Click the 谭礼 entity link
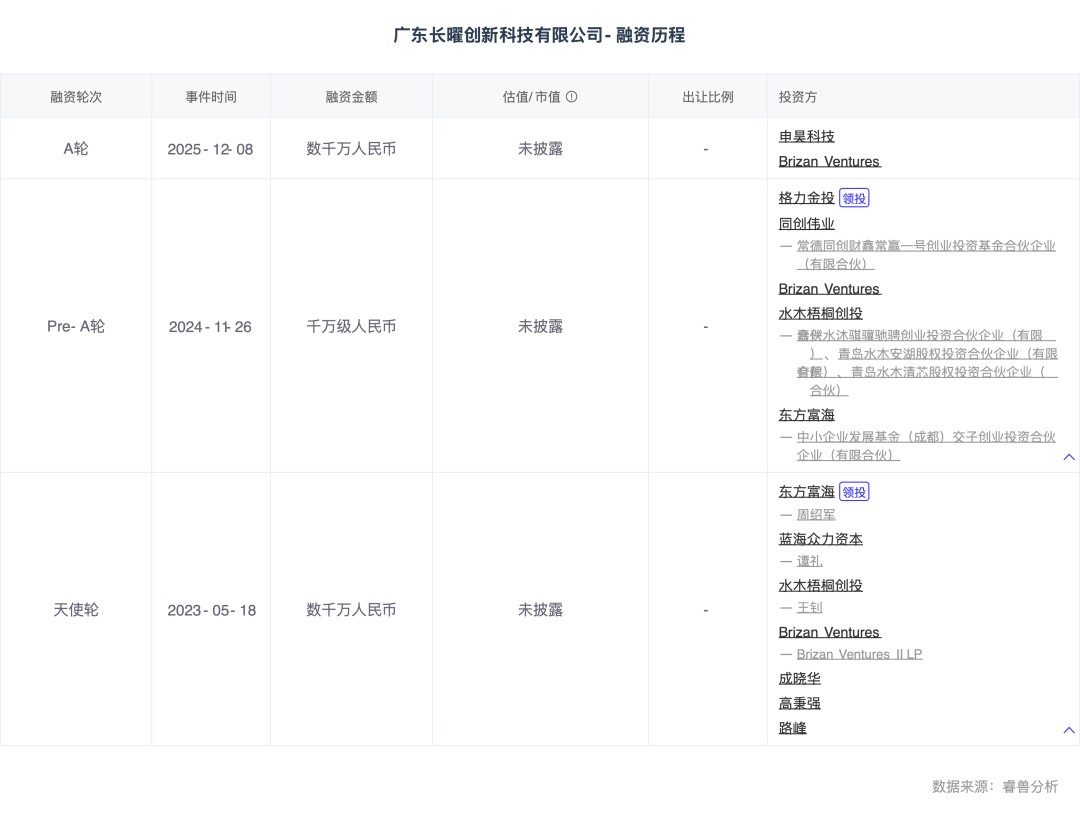 pyautogui.click(x=809, y=560)
